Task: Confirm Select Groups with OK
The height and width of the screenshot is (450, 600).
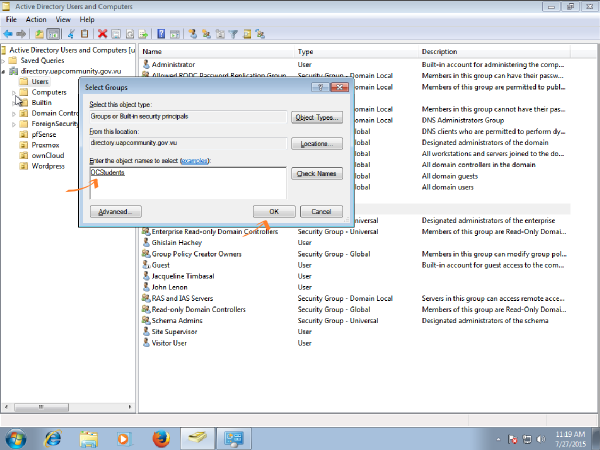Action: pos(274,212)
